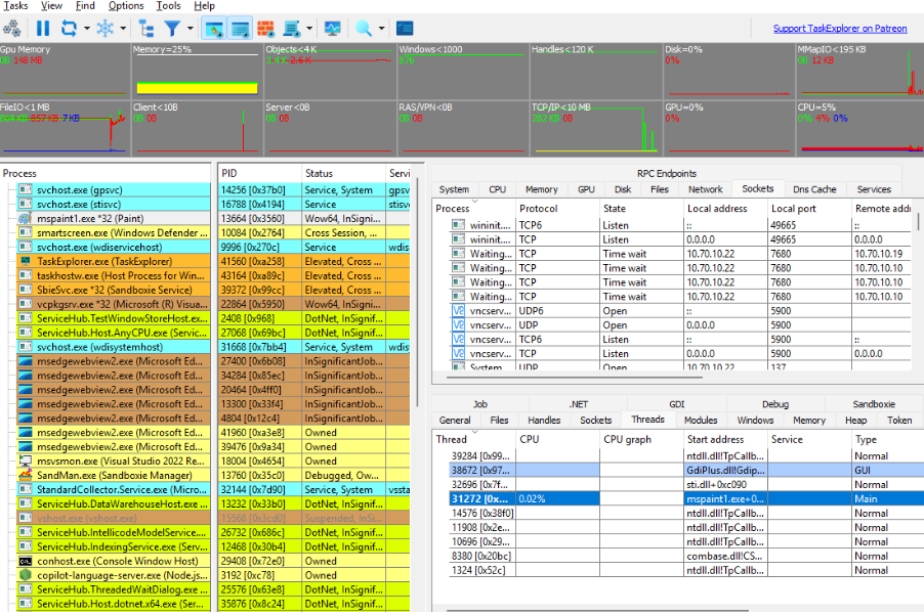This screenshot has width=924, height=612.
Task: Click the magnifying glass find icon
Action: click(364, 29)
